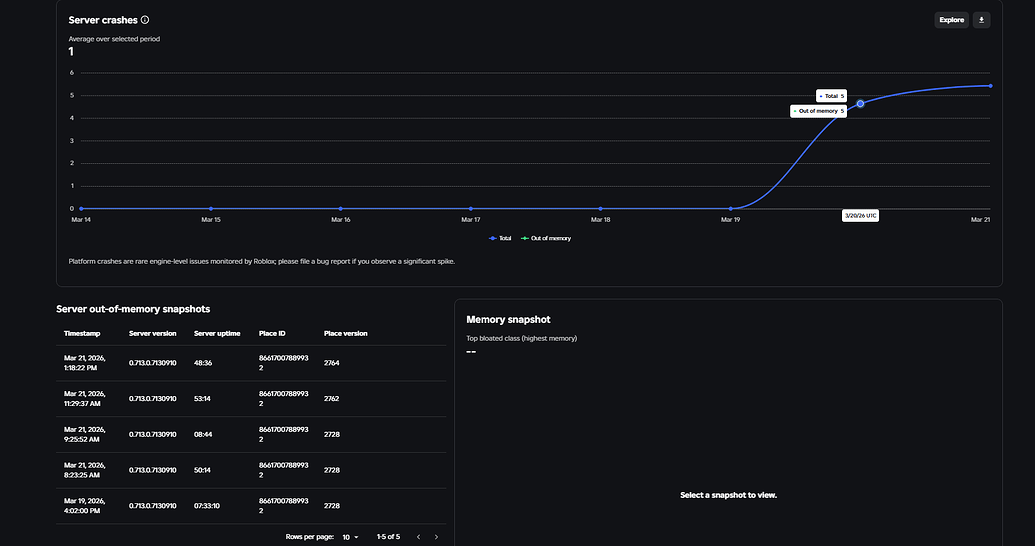Go to the previous table page
Screen dimensions: 1035x546
pos(418,537)
